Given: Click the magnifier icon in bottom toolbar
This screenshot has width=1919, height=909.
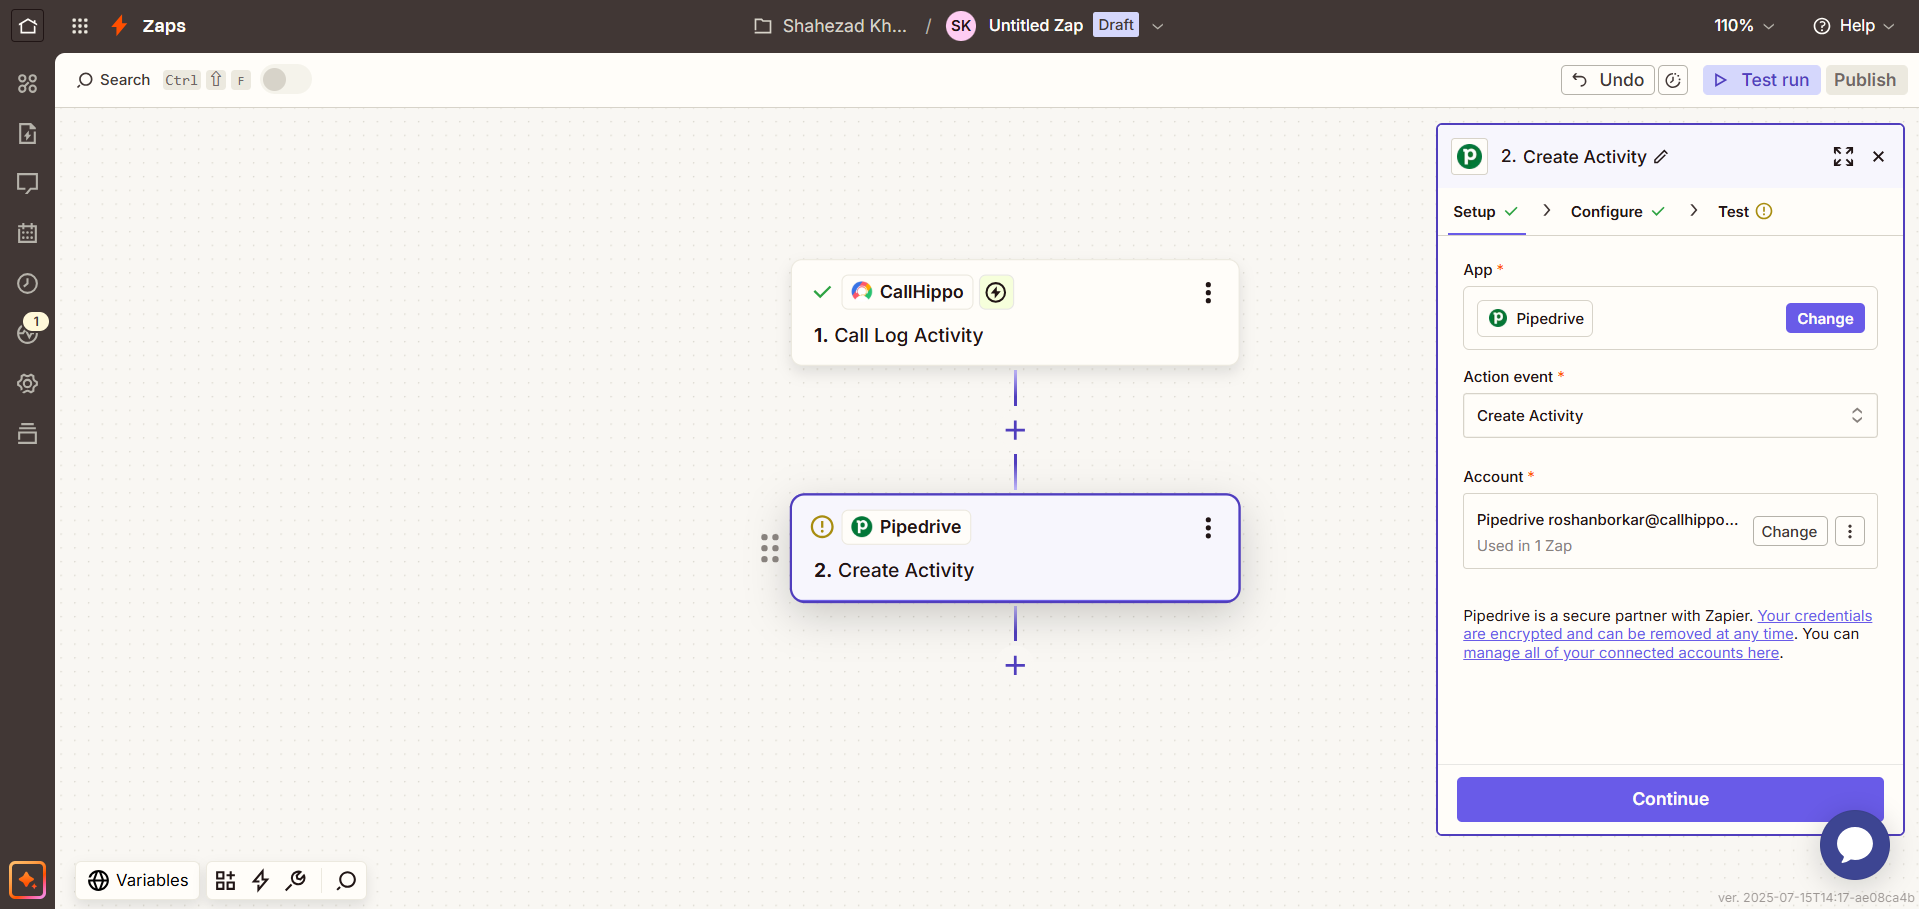Looking at the screenshot, I should point(346,880).
